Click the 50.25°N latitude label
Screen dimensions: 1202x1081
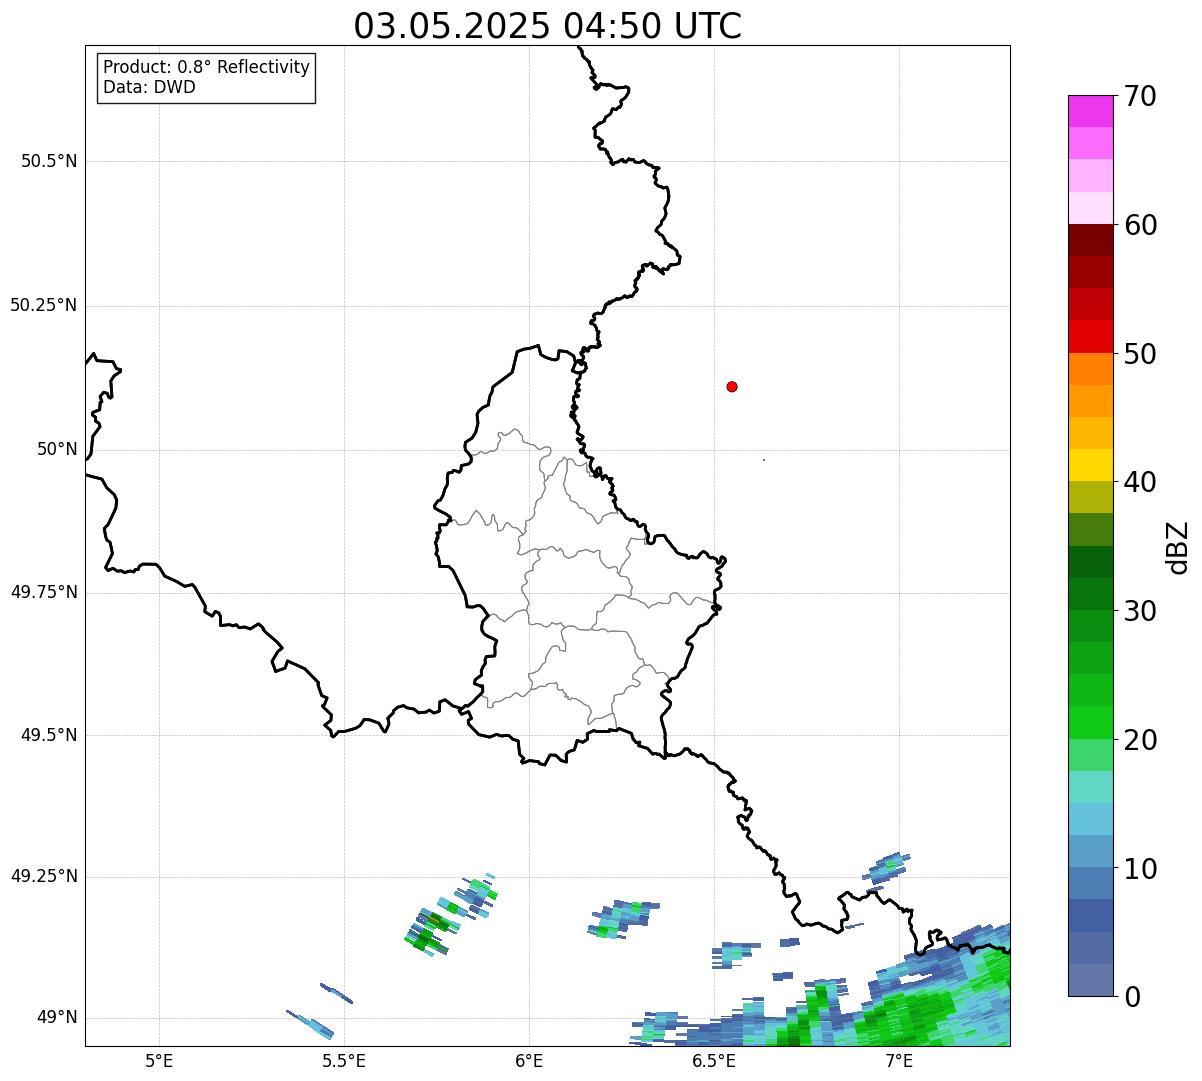pyautogui.click(x=44, y=305)
